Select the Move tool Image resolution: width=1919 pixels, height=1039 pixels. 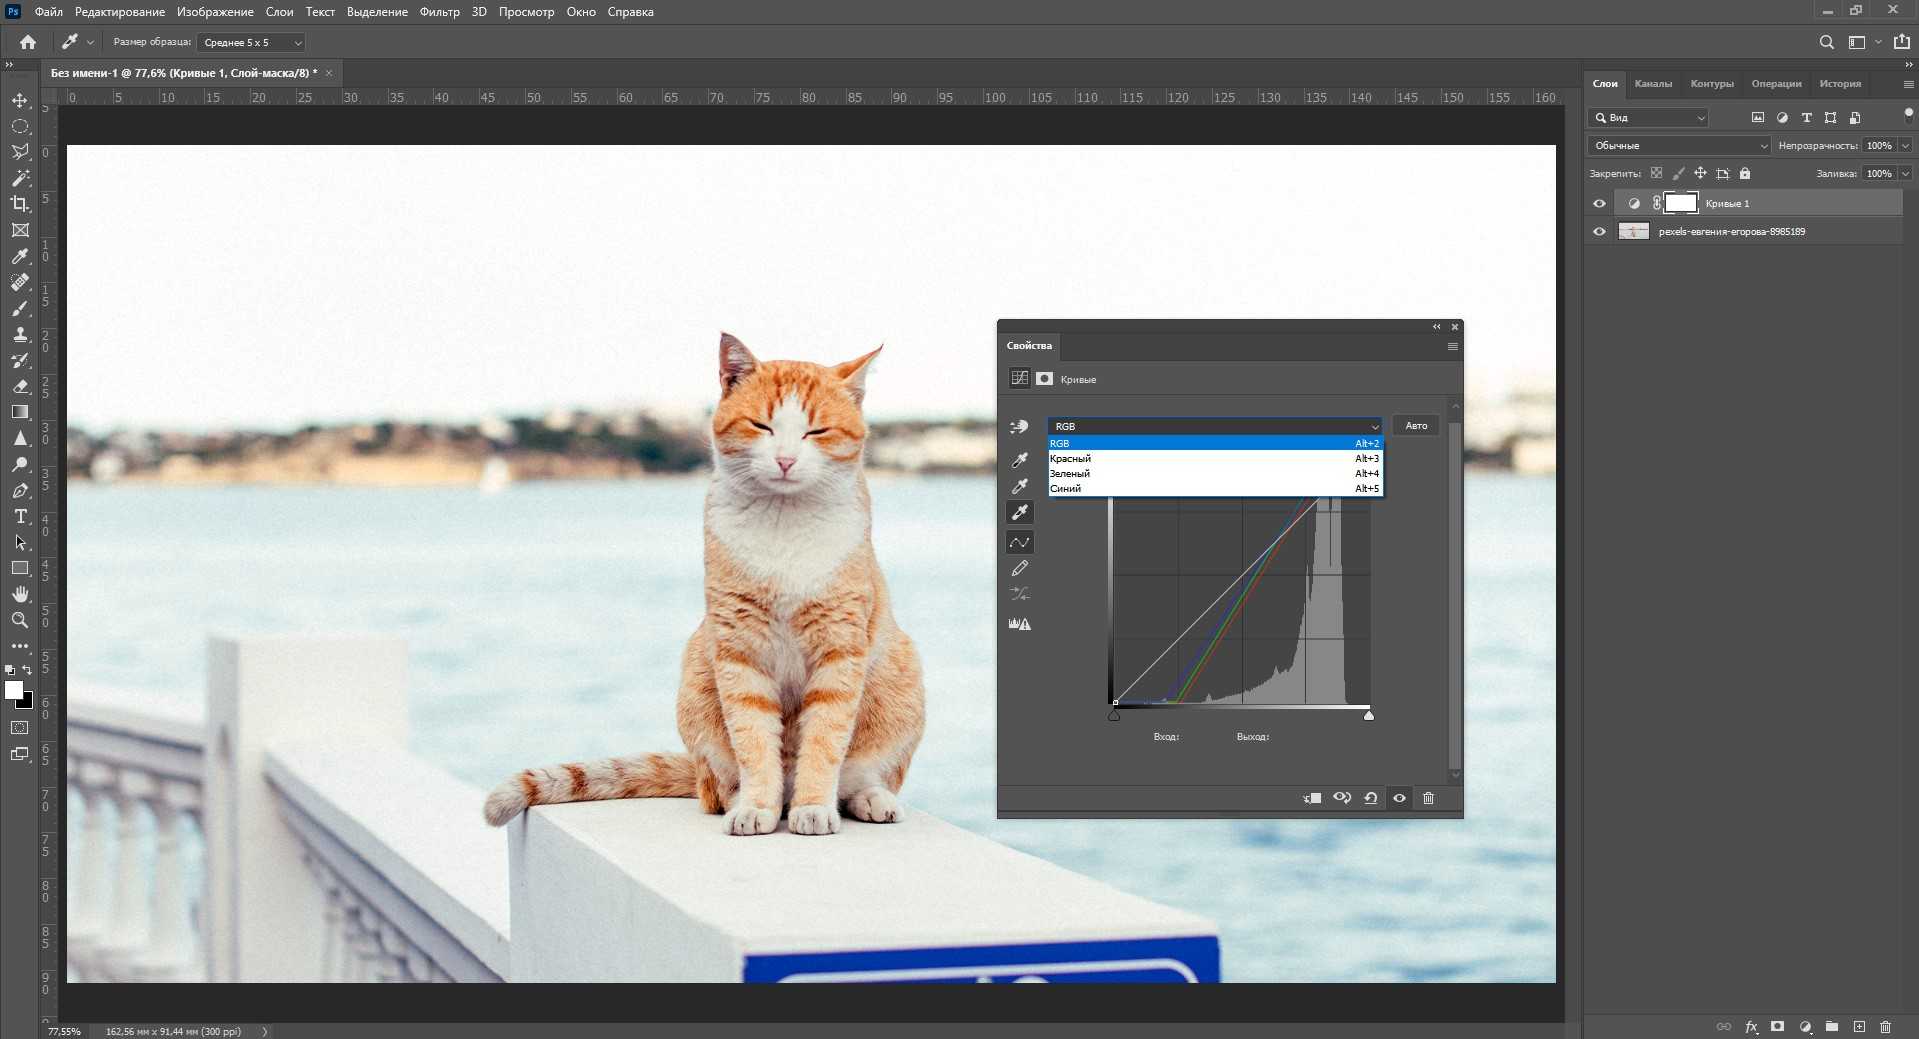point(20,101)
